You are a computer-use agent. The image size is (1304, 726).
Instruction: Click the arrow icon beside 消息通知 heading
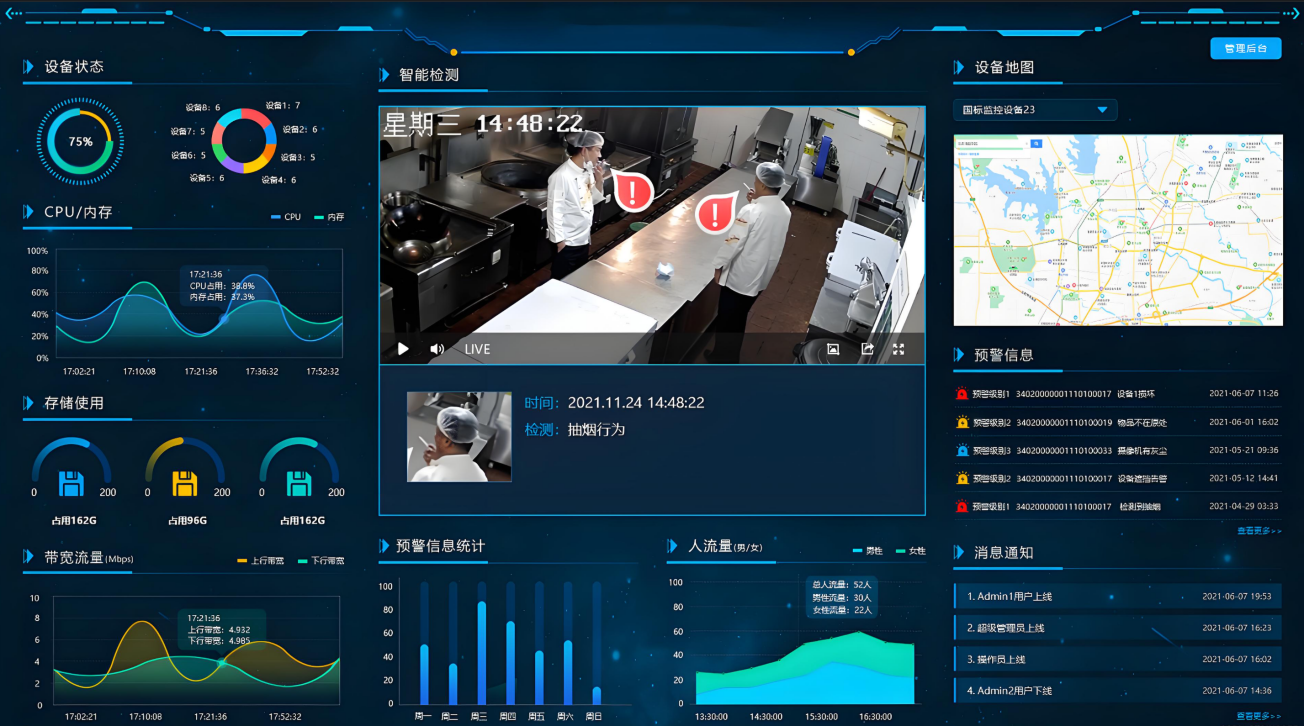pos(960,552)
